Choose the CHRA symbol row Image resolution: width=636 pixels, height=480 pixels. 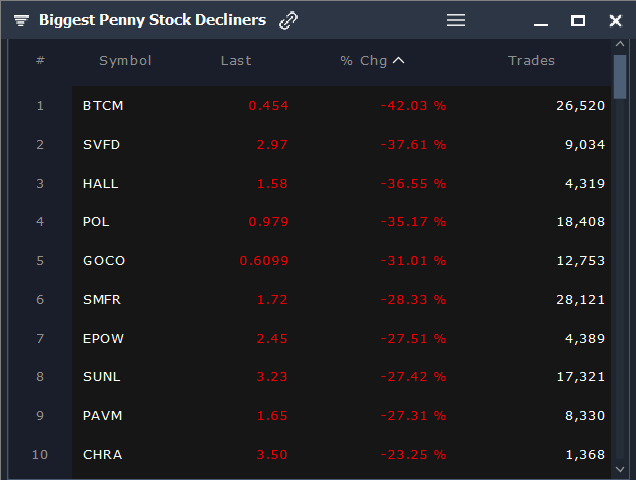(x=103, y=455)
